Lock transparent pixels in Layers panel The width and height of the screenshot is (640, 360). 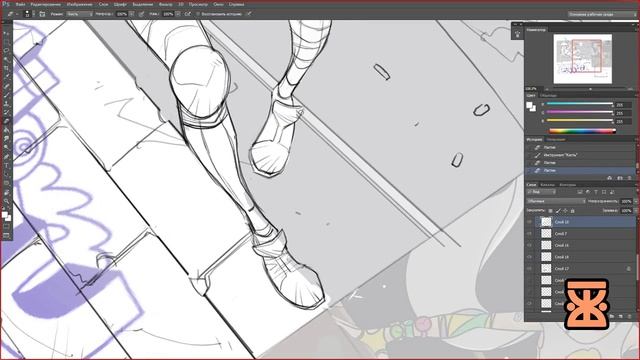pos(550,211)
